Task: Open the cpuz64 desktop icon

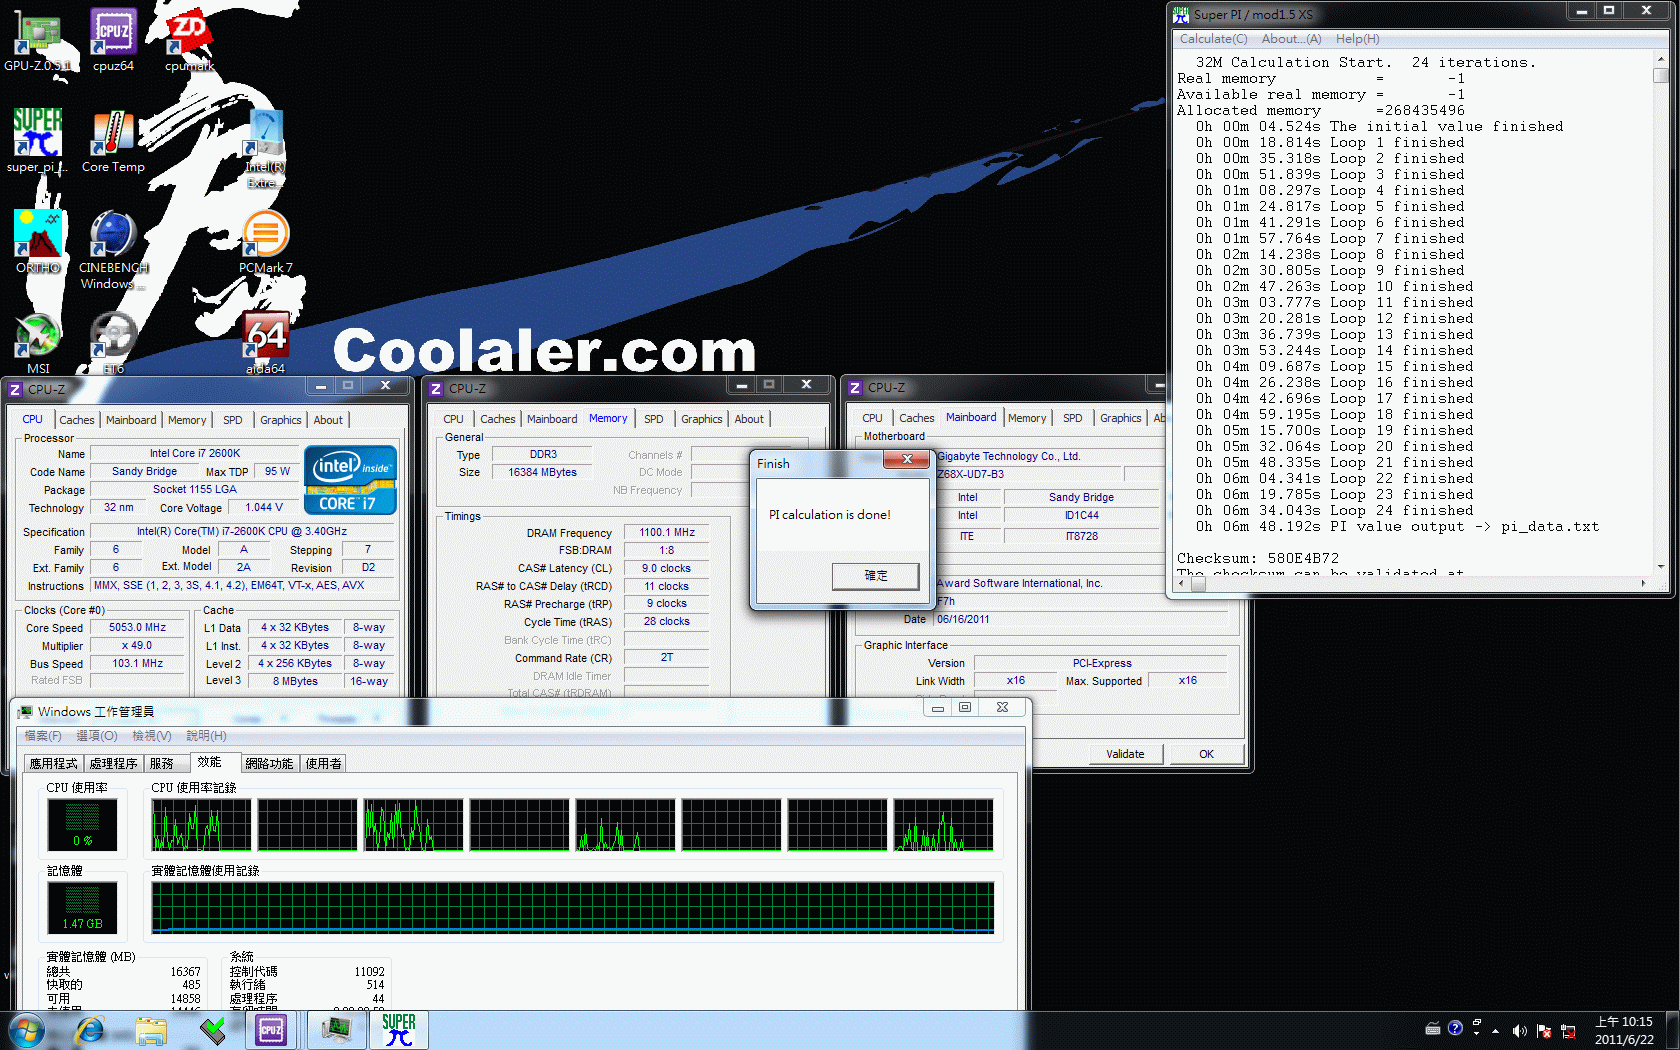Action: tap(113, 40)
